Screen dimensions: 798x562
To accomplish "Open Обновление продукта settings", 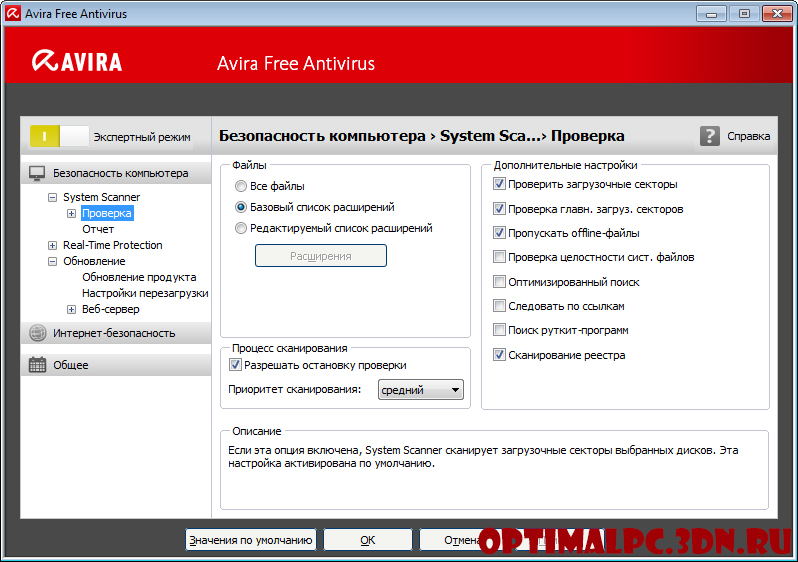I will tap(139, 277).
